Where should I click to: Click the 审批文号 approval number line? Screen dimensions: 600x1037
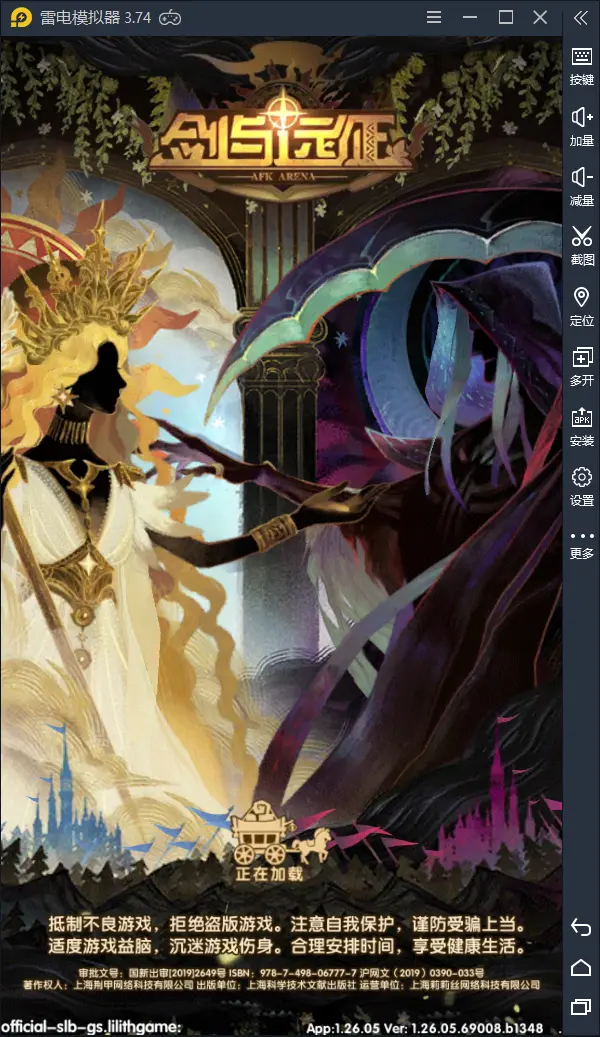[281, 973]
